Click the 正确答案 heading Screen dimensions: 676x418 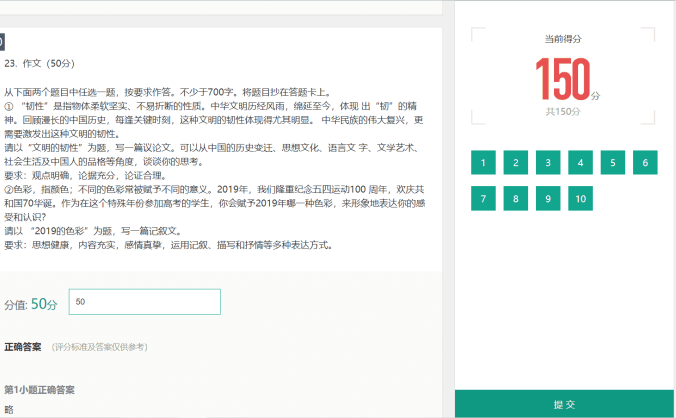pyautogui.click(x=23, y=347)
